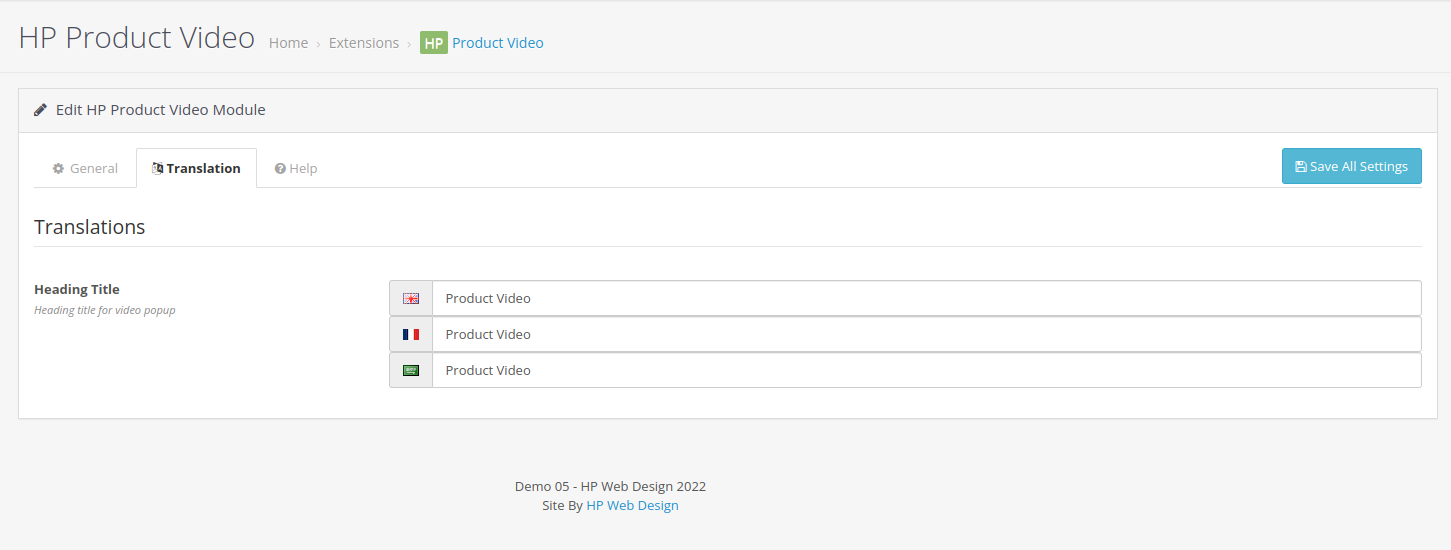The height and width of the screenshot is (550, 1451).
Task: Focus the English heading title field
Action: [925, 298]
